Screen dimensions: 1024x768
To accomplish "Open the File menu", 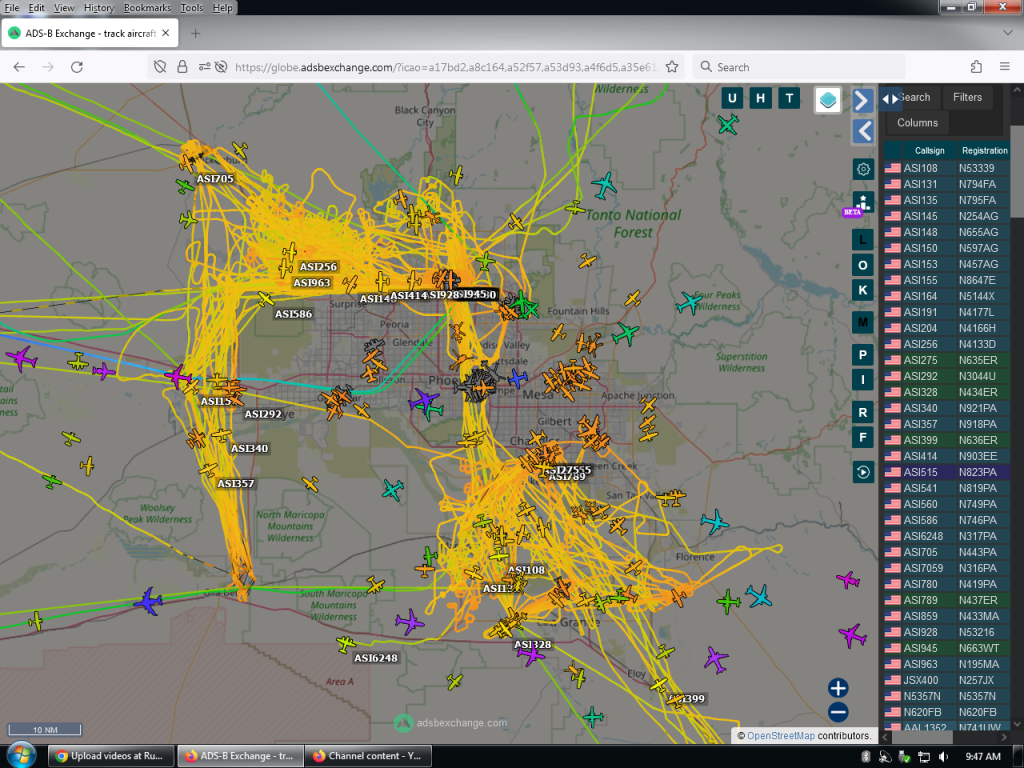I will (x=12, y=8).
